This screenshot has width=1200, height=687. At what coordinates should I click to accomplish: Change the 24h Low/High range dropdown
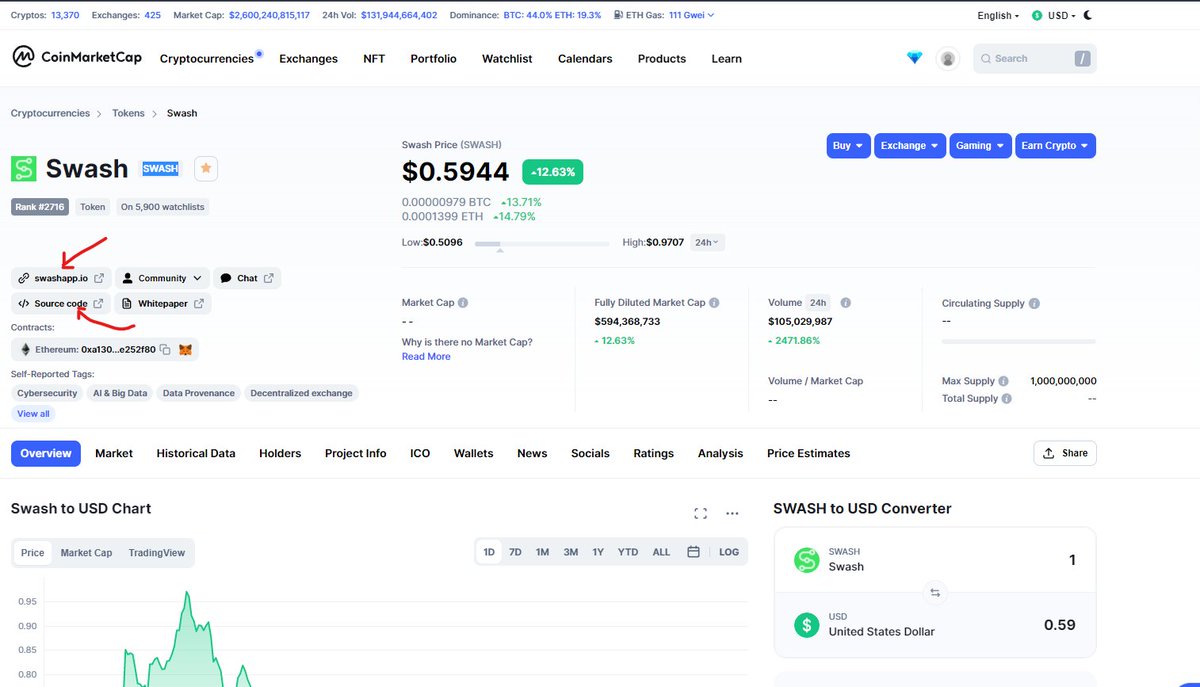pos(709,242)
